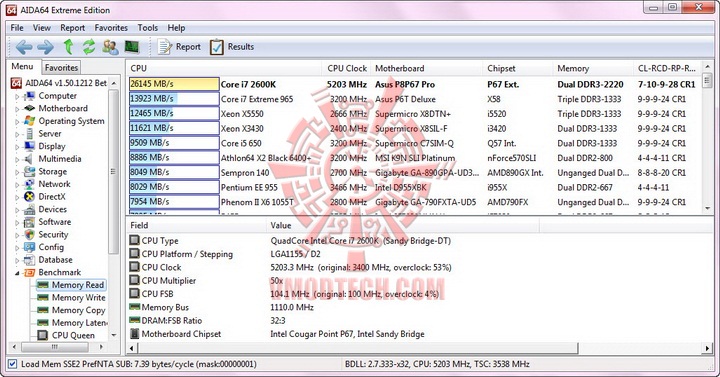Switch to the Favorites tab
720x377 pixels.
[x=61, y=68]
